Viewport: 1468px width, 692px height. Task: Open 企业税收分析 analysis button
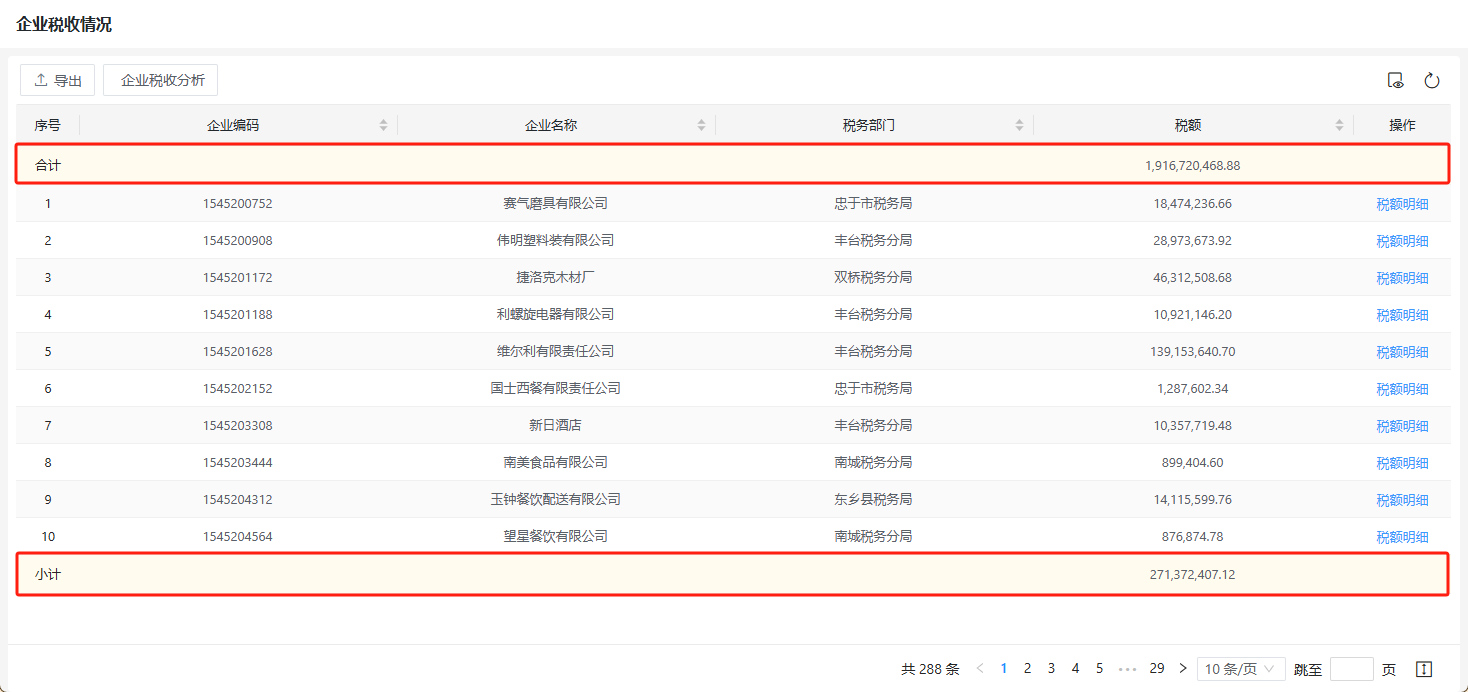click(x=161, y=80)
